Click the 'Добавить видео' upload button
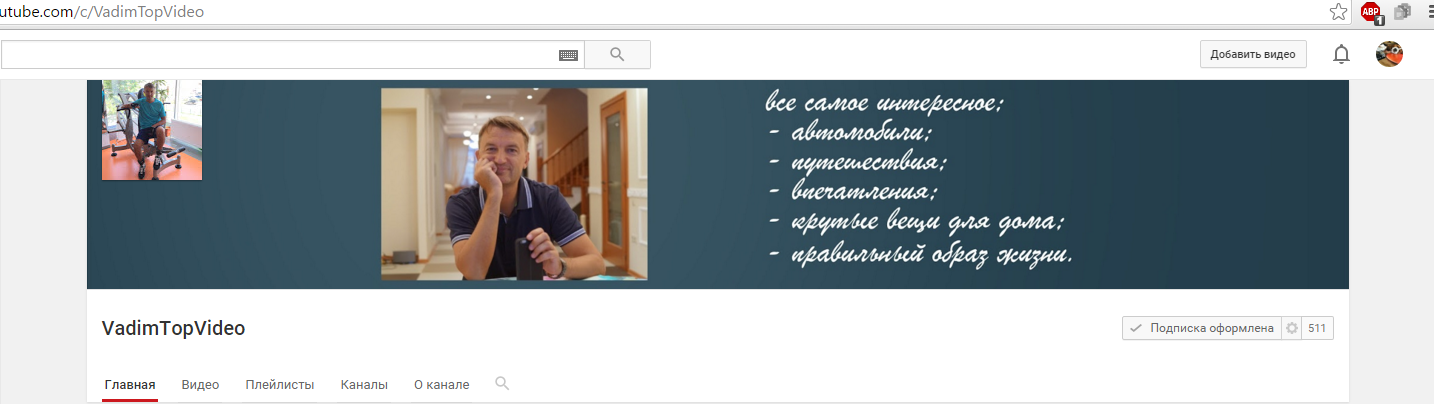Image resolution: width=1434 pixels, height=404 pixels. point(1253,54)
